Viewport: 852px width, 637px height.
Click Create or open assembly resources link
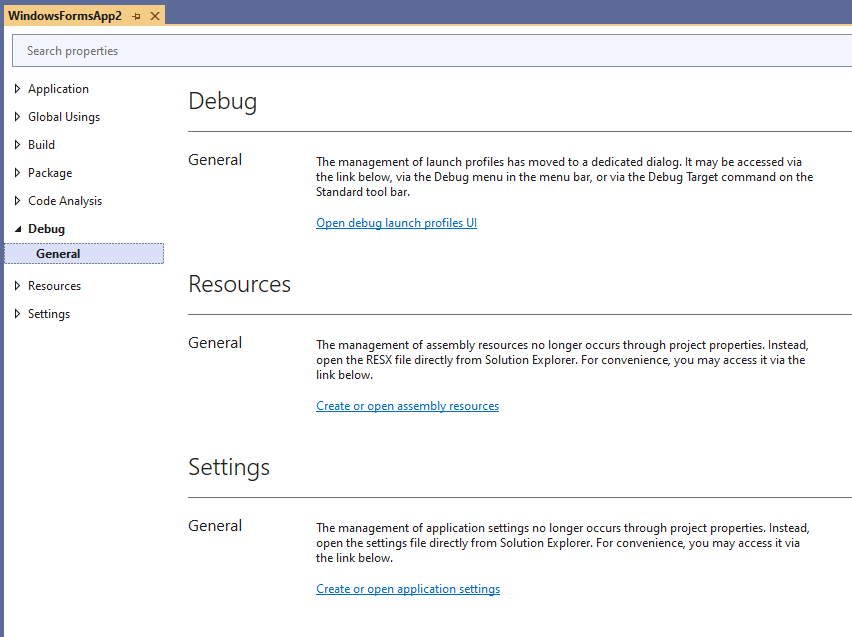tap(407, 406)
